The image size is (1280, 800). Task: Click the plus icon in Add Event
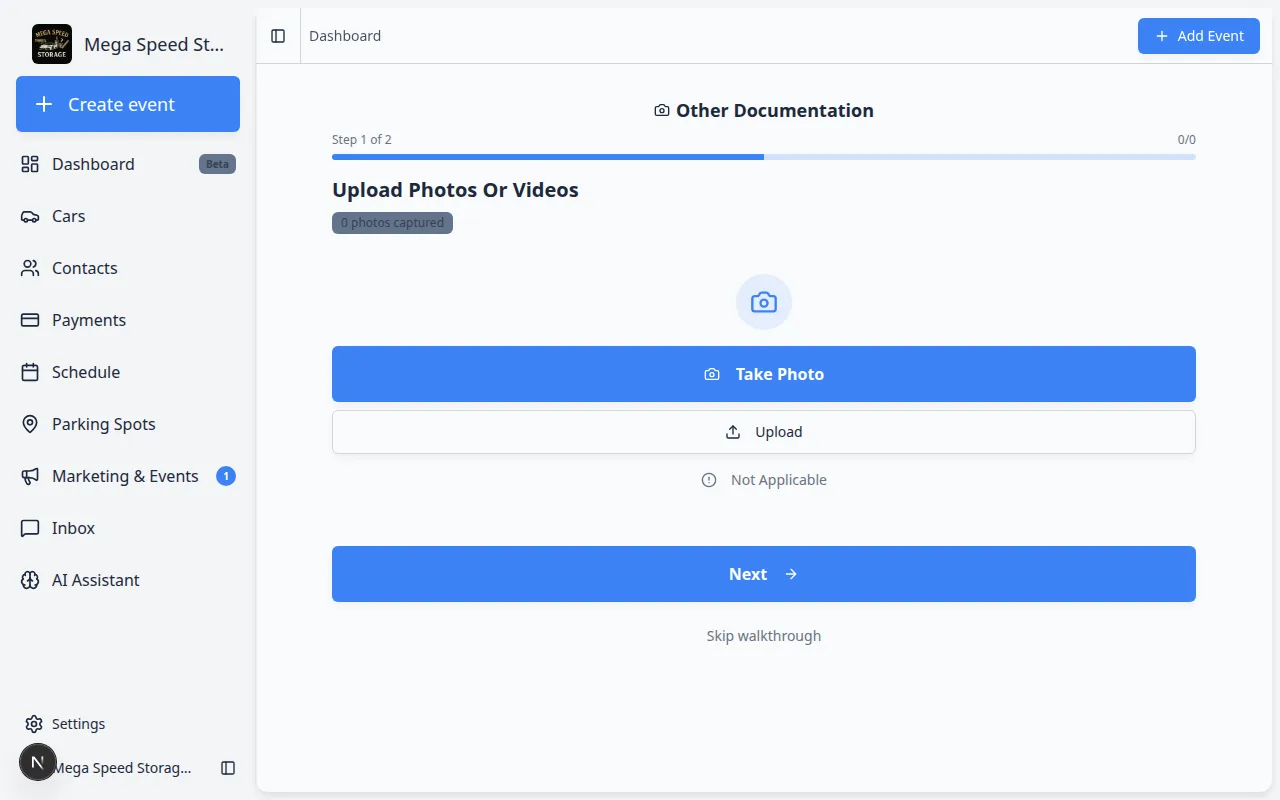[1162, 36]
